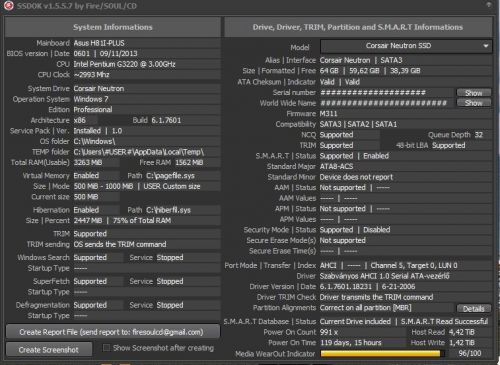Viewport: 500px width, 365px height.
Task: Select the C:\hiberfil.sys path
Action: pyautogui.click(x=168, y=210)
